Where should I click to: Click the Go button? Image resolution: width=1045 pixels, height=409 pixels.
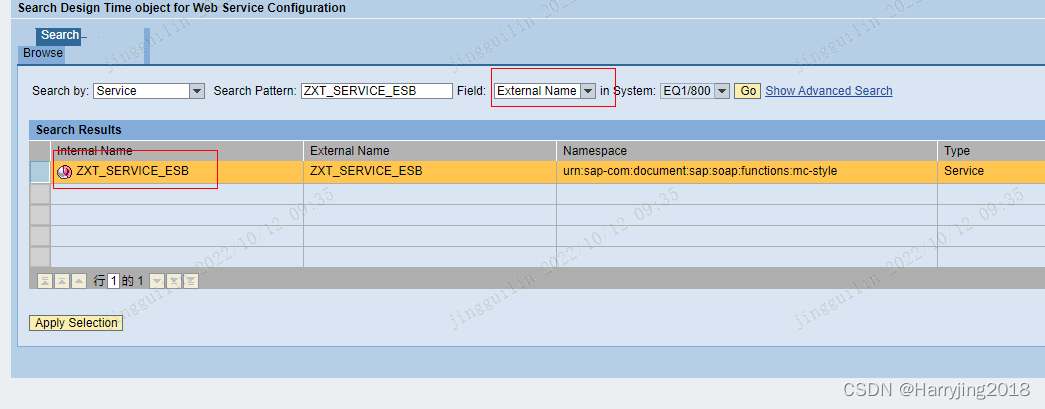tap(748, 91)
